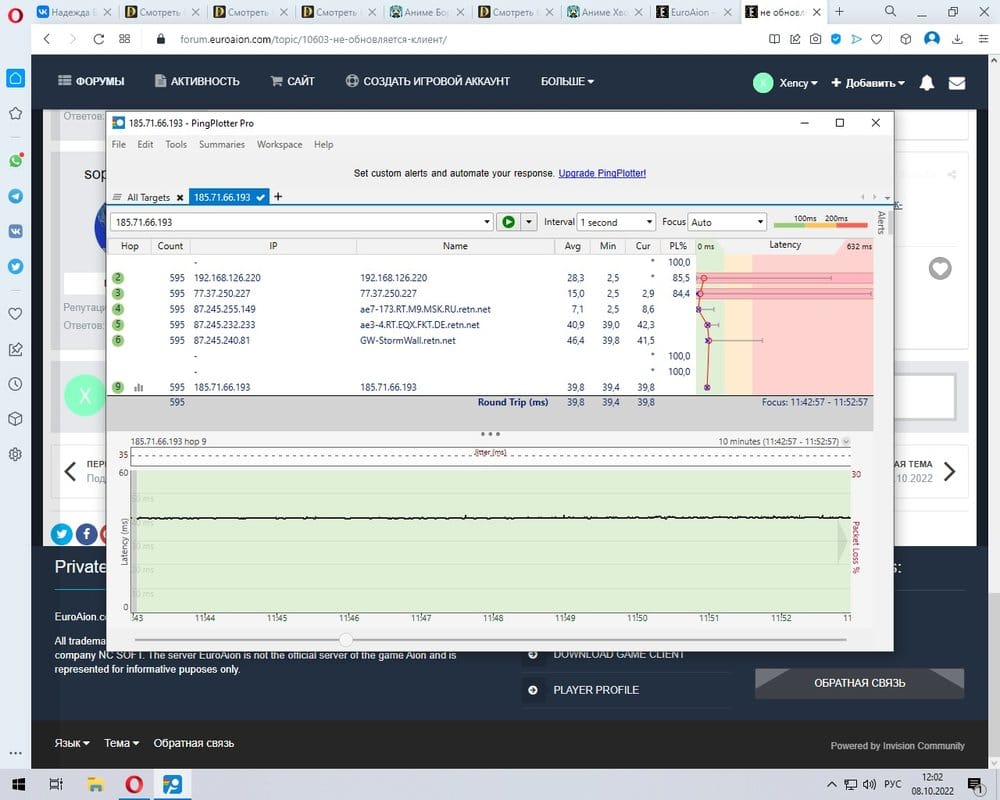The width and height of the screenshot is (1000, 800).
Task: Open WhatsApp from the Opera sidebar
Action: (15, 160)
